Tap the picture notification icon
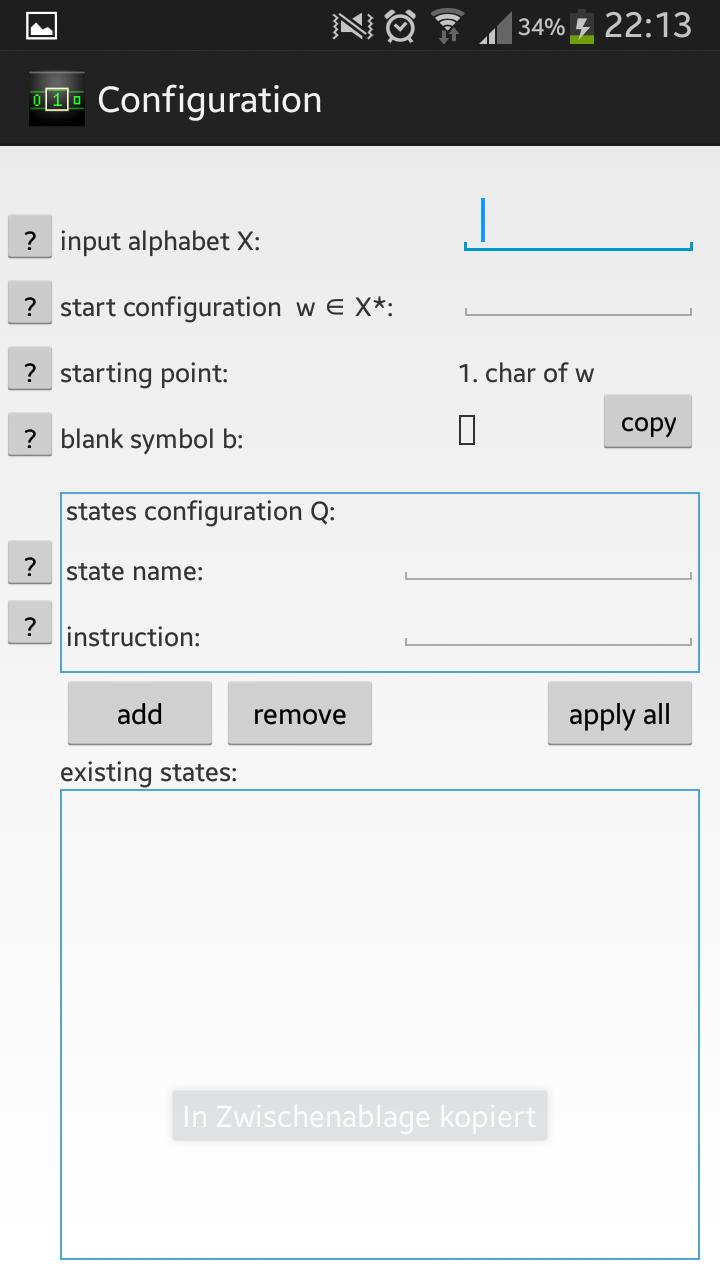 (x=41, y=27)
